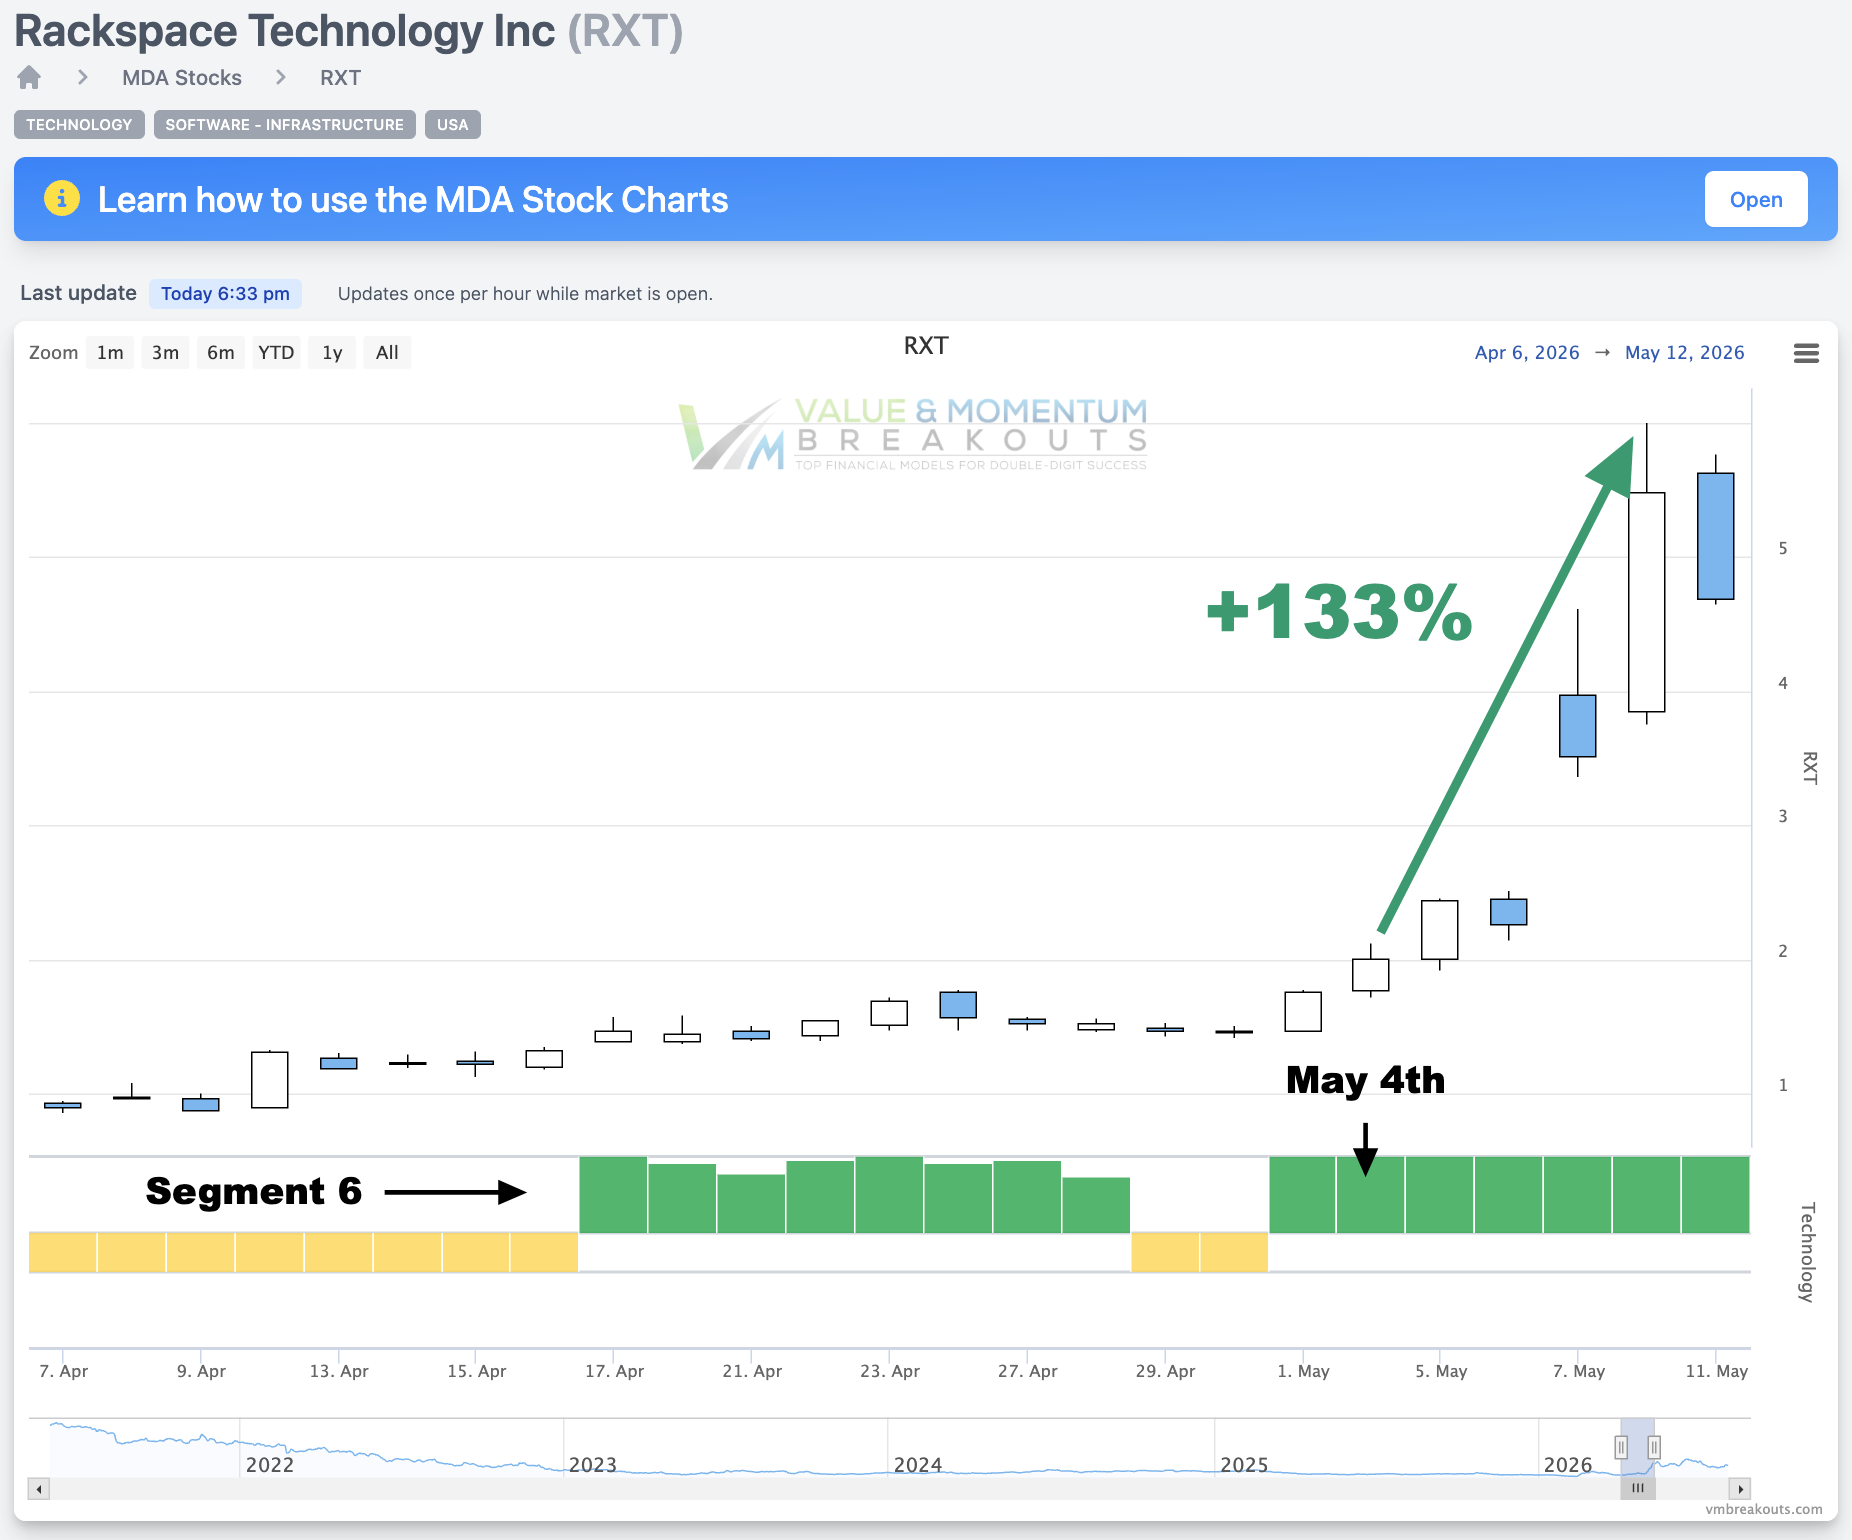Open the MDA Stock Charts guide

pyautogui.click(x=1756, y=199)
